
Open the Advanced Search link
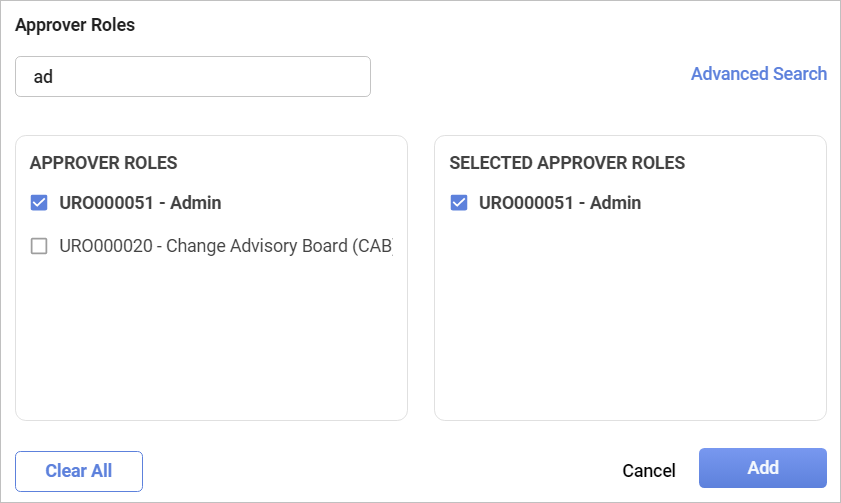[x=758, y=74]
